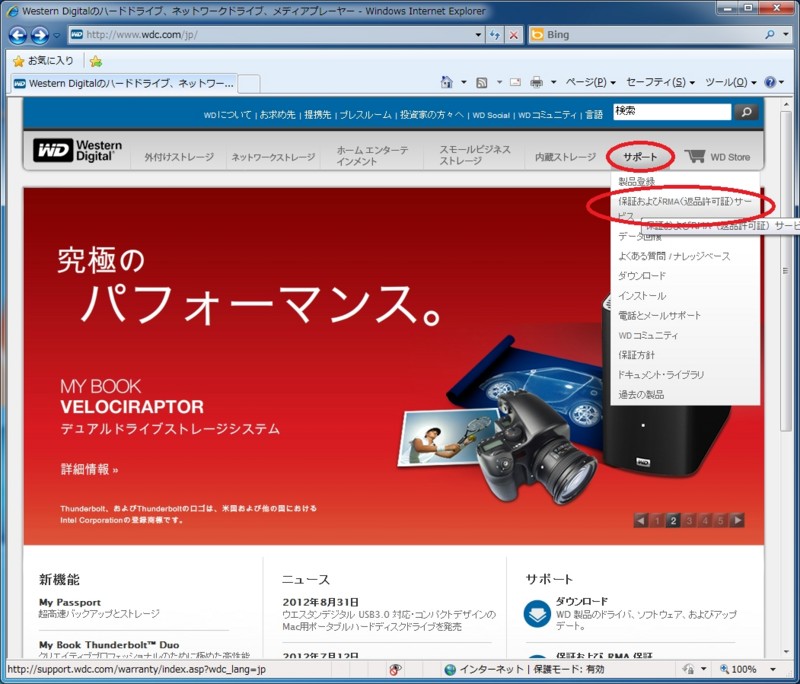The height and width of the screenshot is (684, 800).
Task: Select ダウンロード in support dropdown menu
Action: (x=642, y=276)
